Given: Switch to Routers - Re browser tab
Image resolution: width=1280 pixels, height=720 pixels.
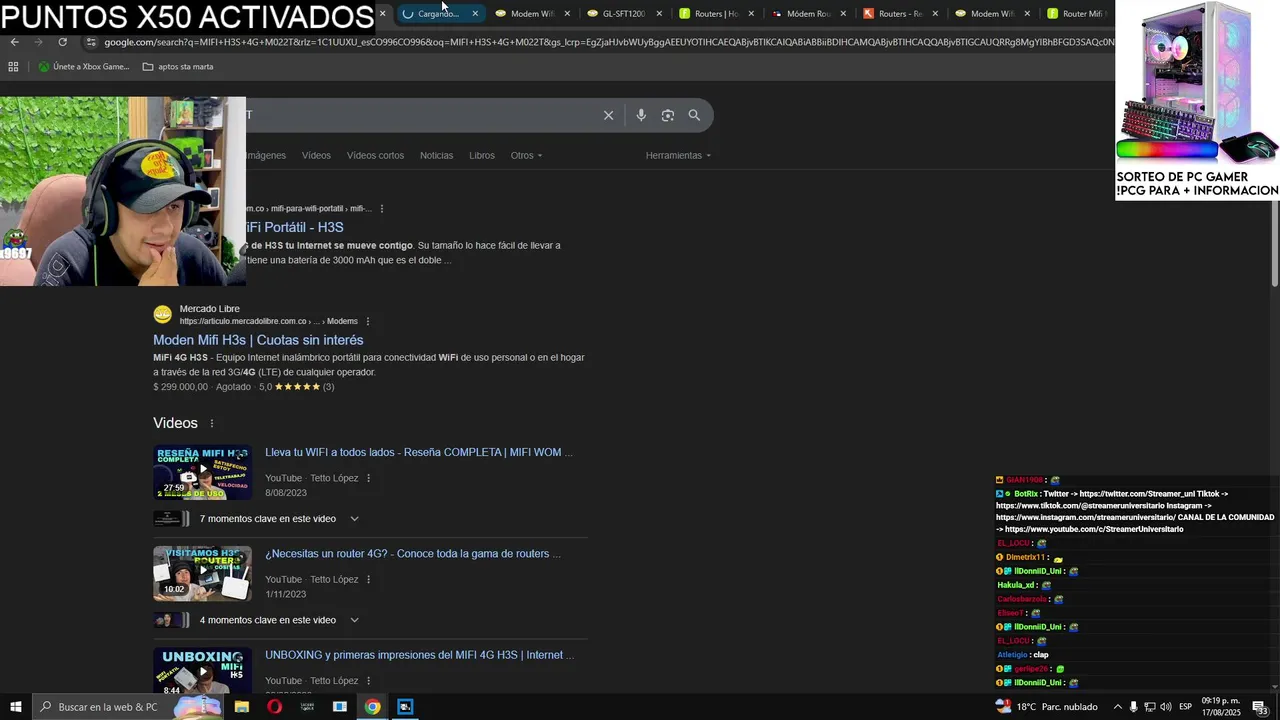Looking at the screenshot, I should pos(898,14).
